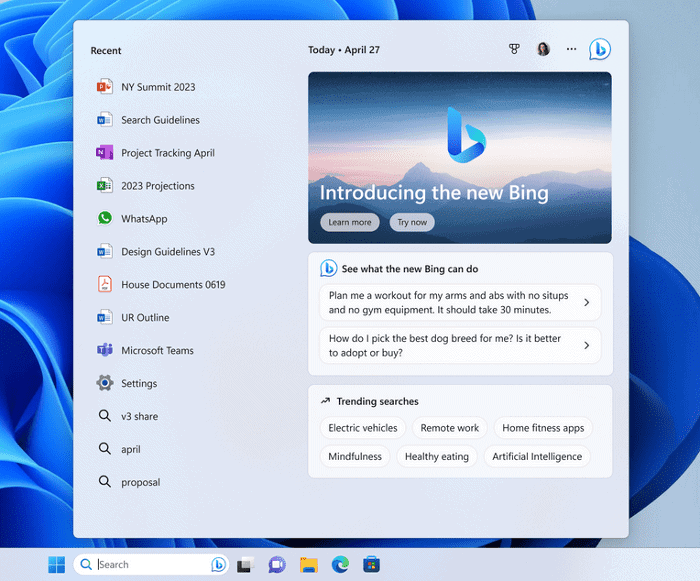Select the proposal recent search text
Viewport: 700px width, 581px height.
[141, 482]
